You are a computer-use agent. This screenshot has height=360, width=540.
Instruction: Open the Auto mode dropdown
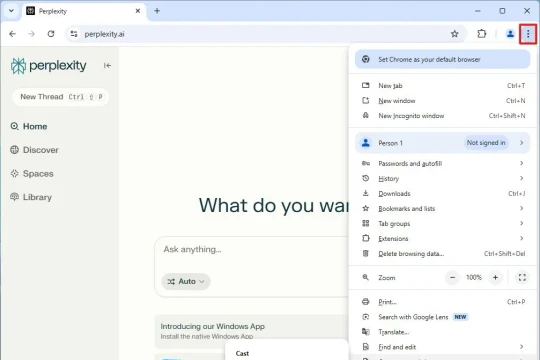tap(186, 281)
